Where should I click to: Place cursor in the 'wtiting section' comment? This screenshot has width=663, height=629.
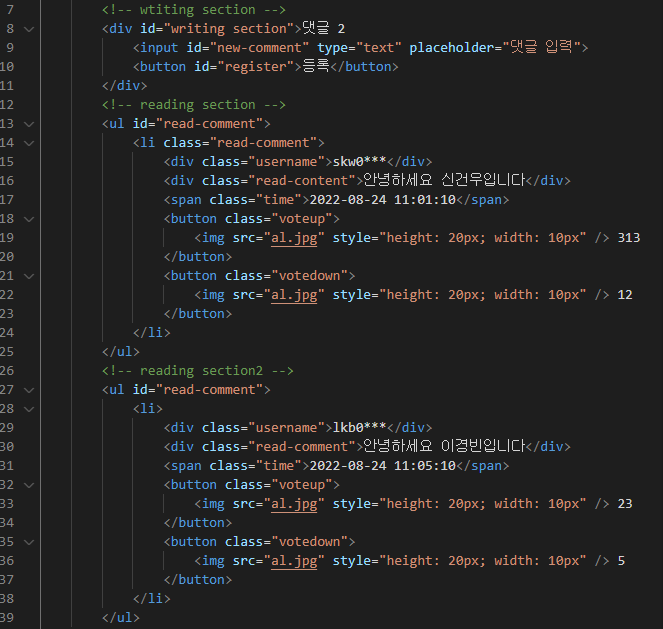pos(194,10)
